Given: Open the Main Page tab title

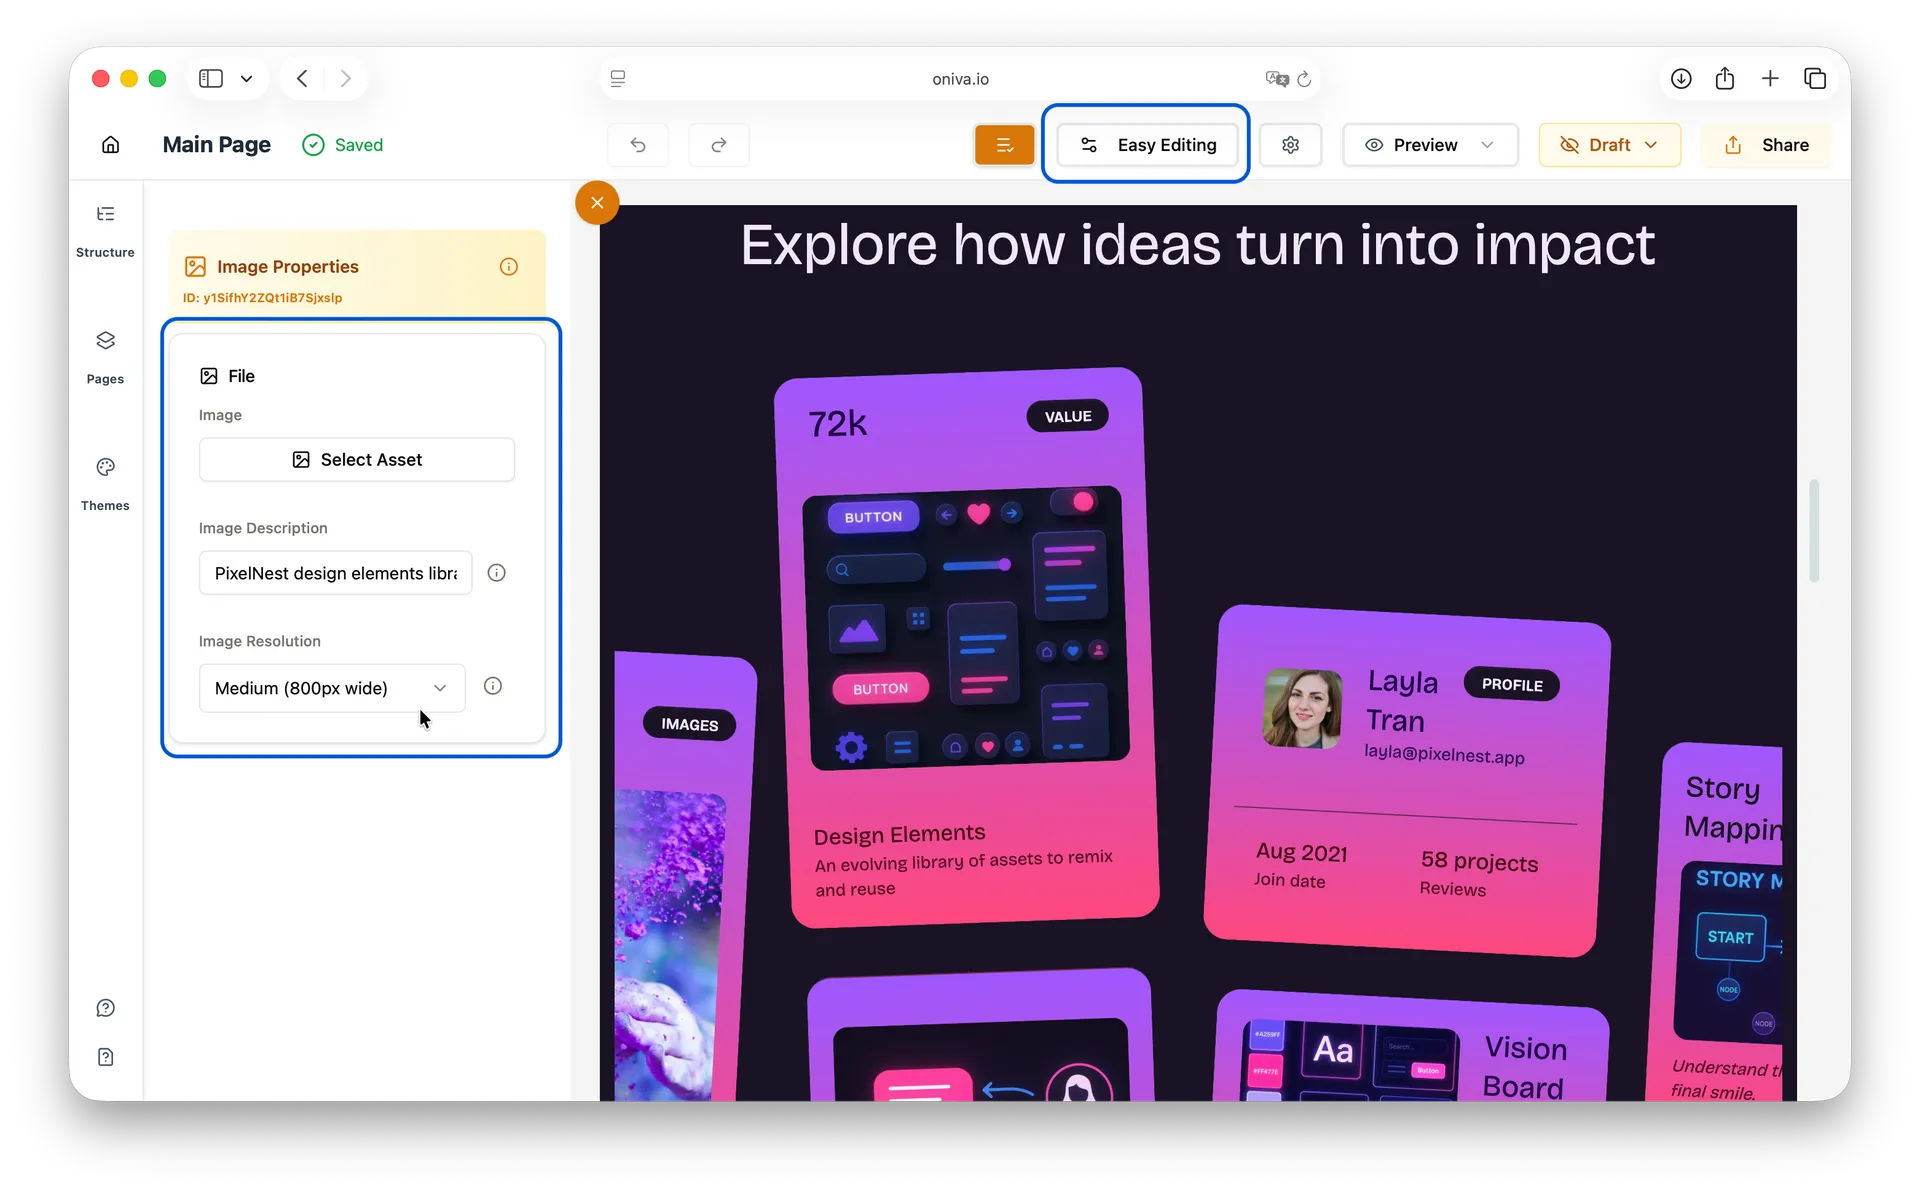Looking at the screenshot, I should [216, 144].
